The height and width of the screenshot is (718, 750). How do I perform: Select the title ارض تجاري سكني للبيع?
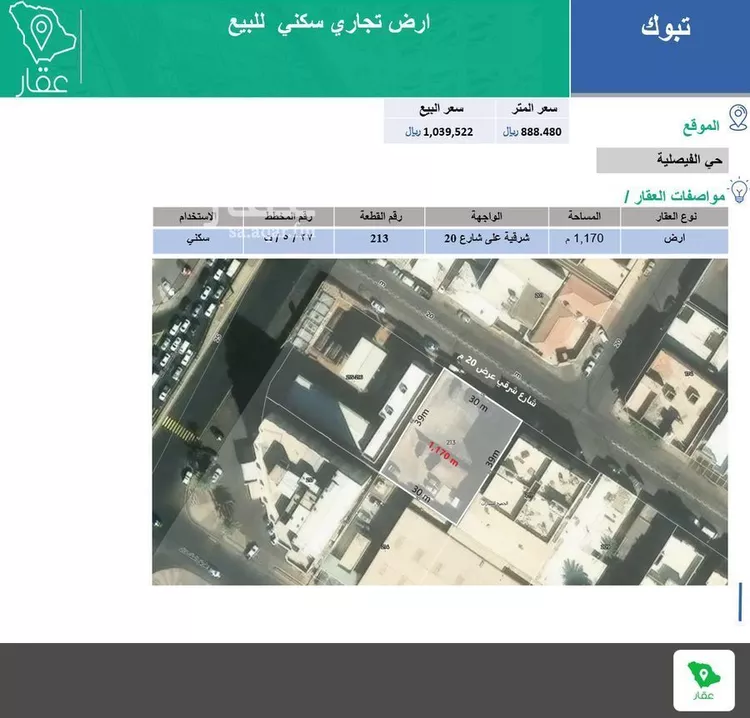point(329,24)
